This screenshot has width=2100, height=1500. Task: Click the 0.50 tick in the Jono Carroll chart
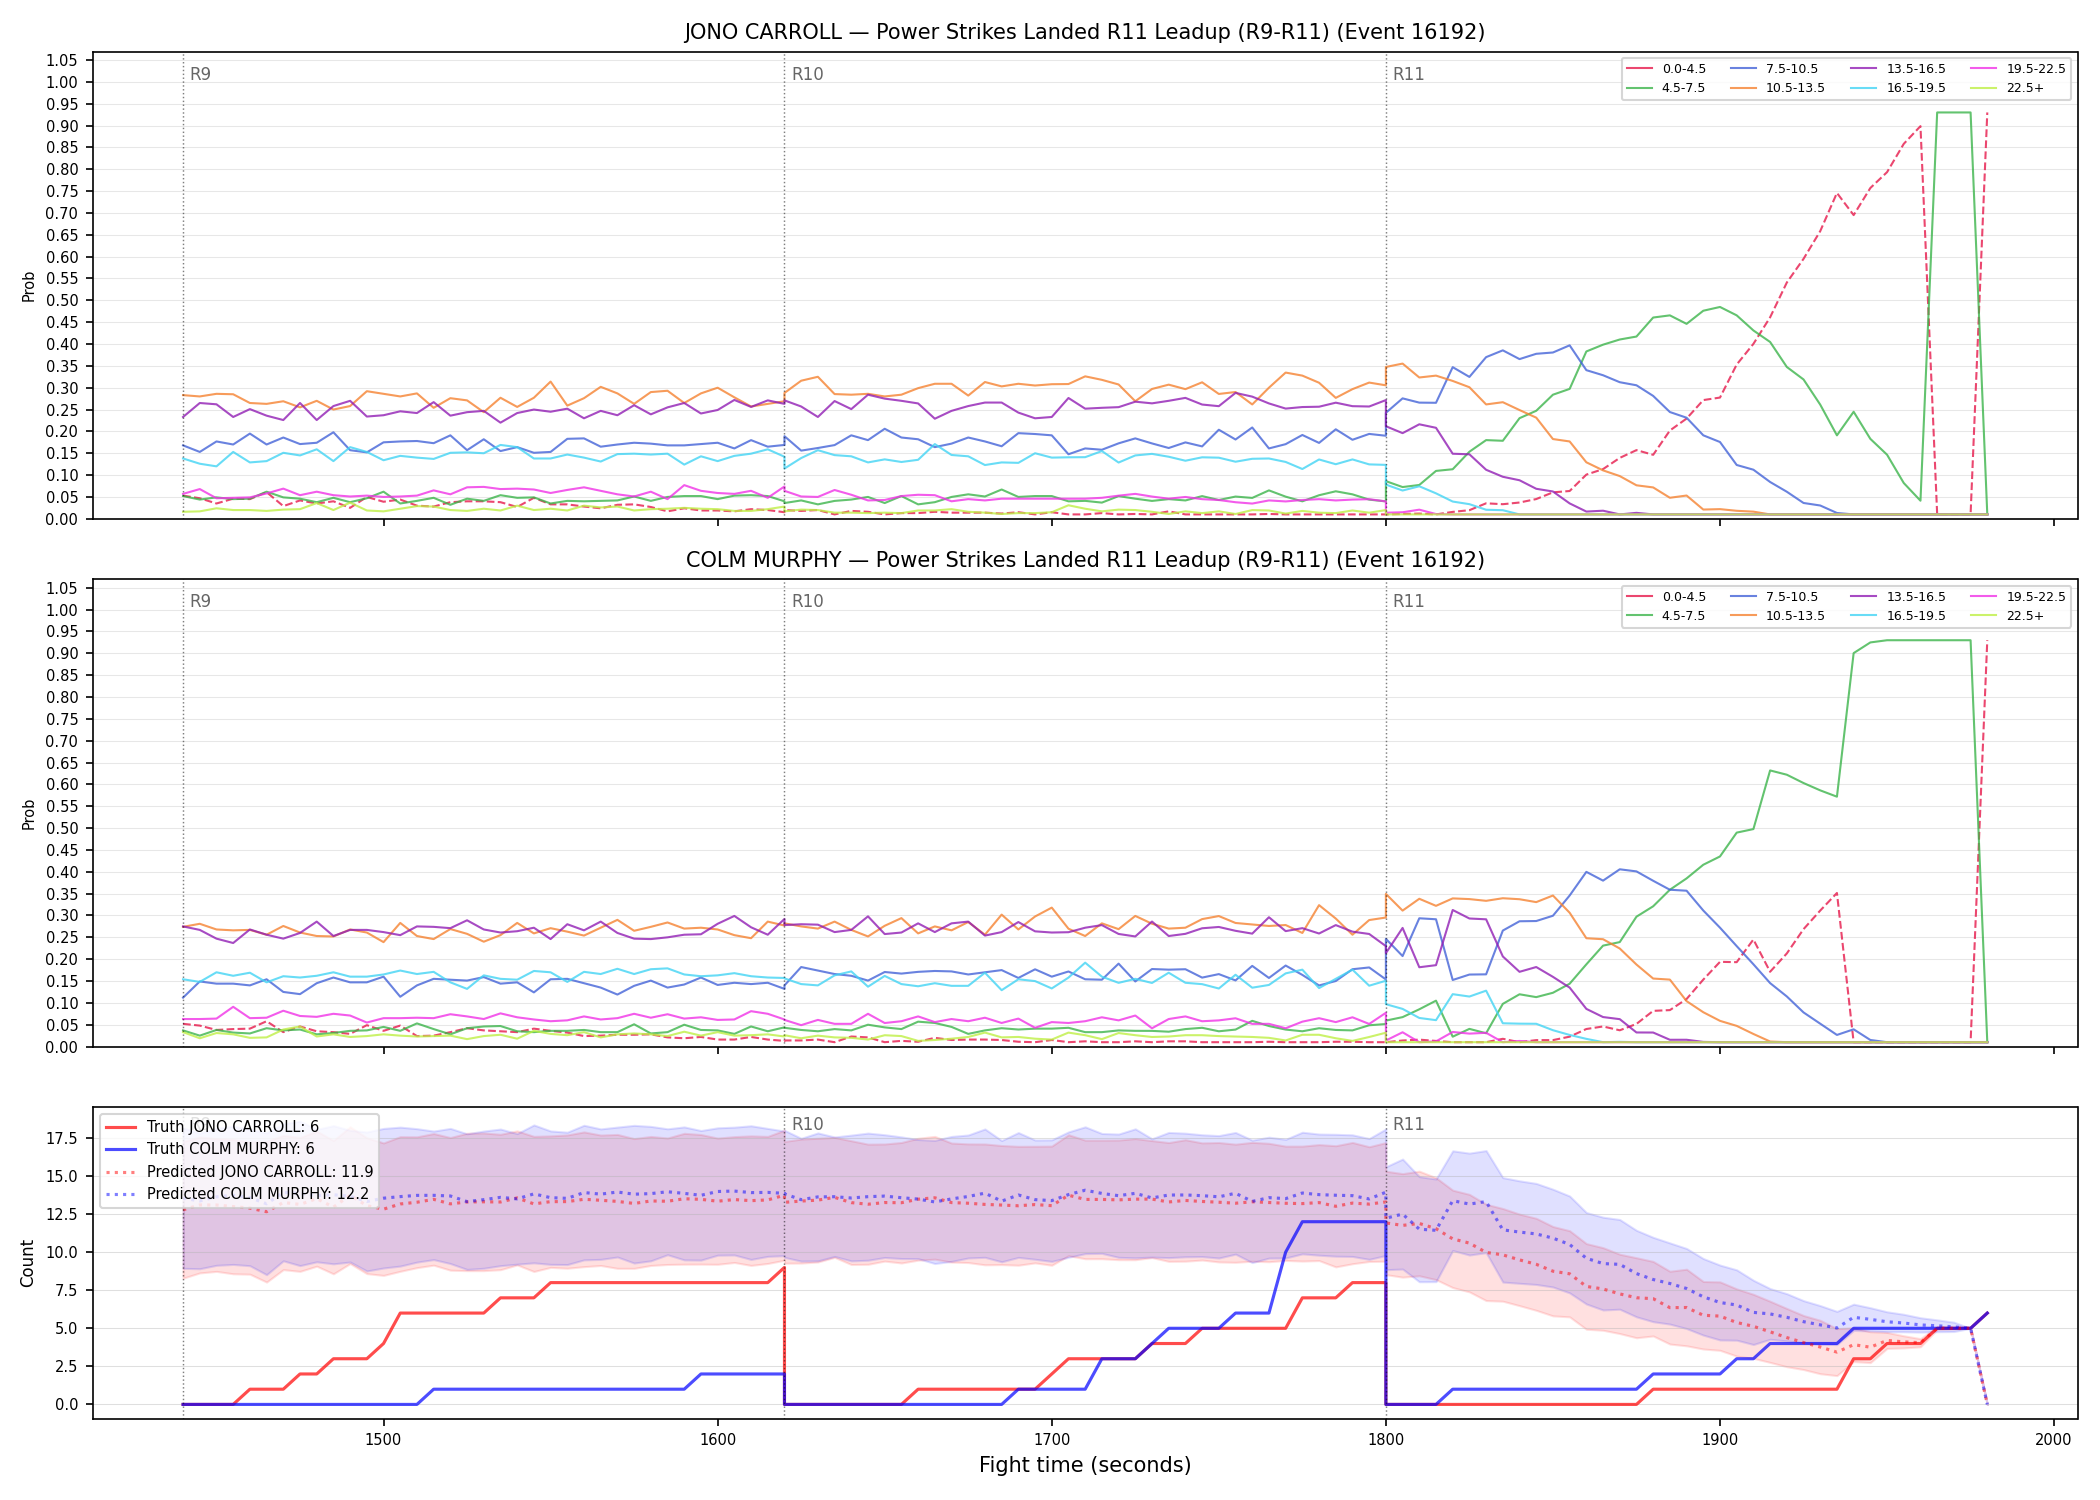[x=63, y=301]
